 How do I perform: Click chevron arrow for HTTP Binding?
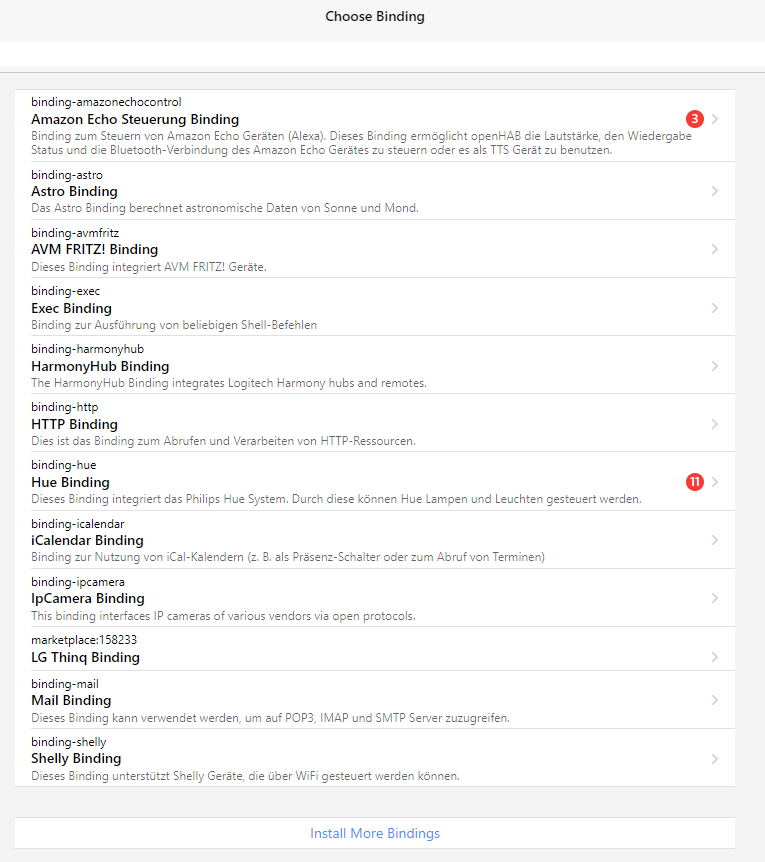(715, 424)
